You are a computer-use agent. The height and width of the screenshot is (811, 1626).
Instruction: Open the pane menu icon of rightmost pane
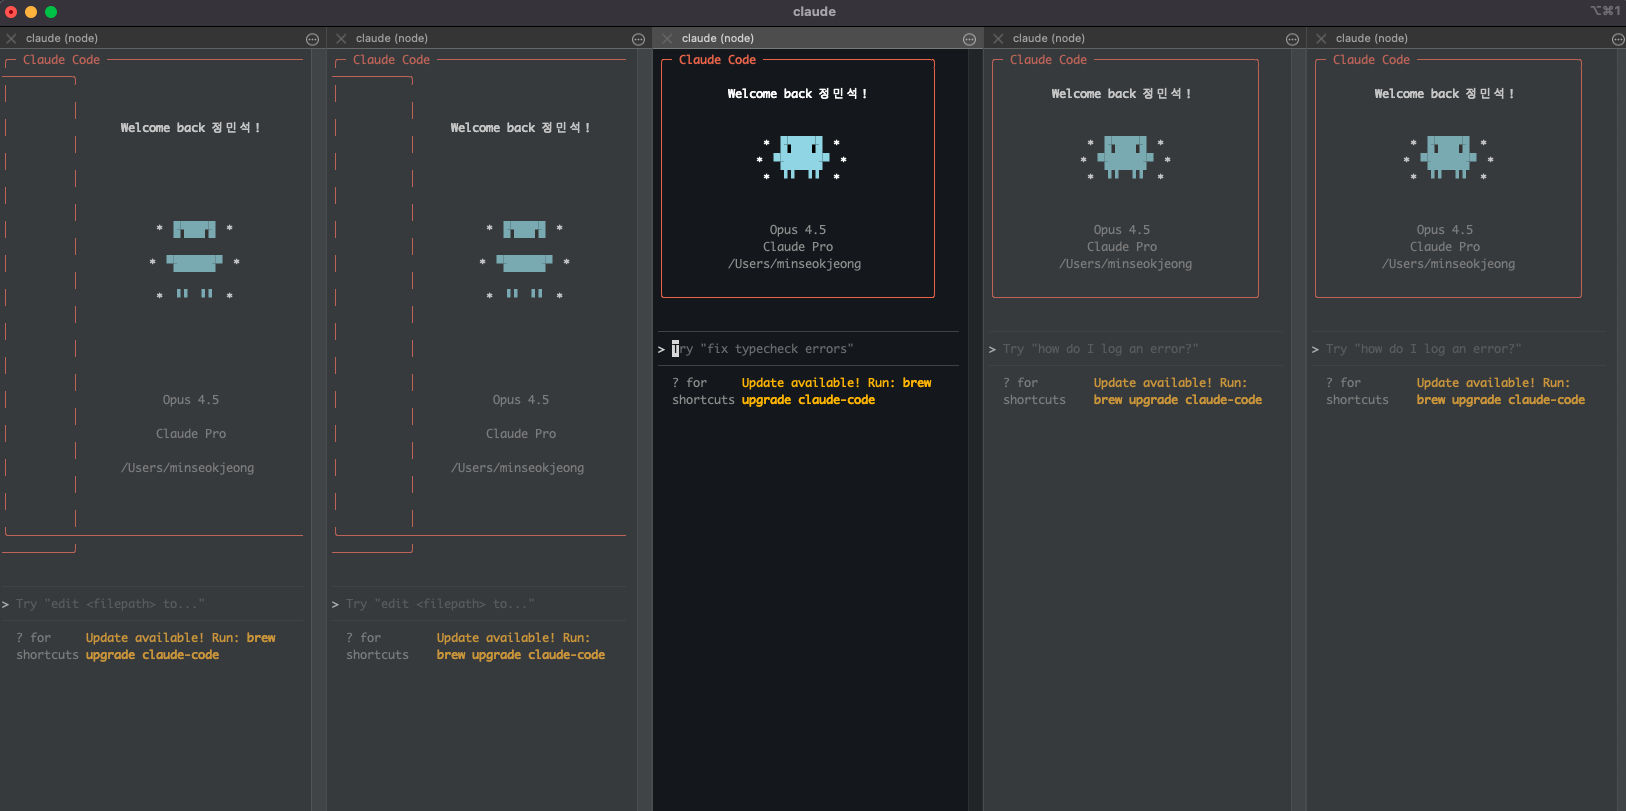click(1618, 39)
